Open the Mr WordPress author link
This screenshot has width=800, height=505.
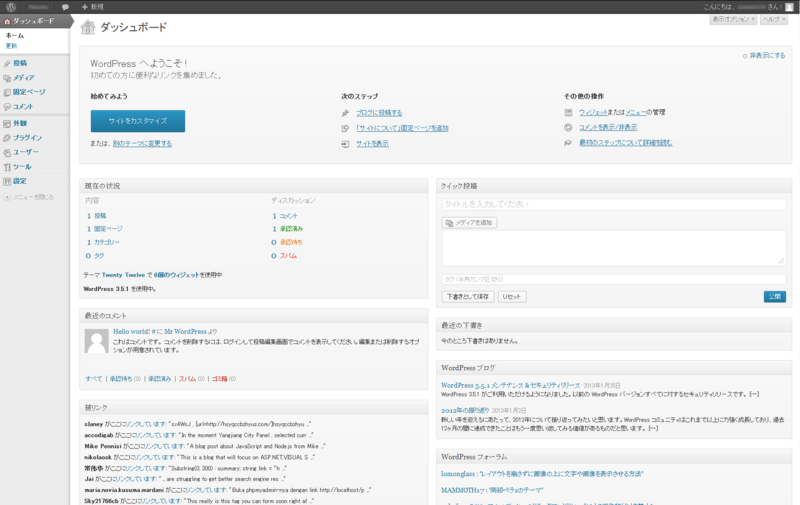[x=185, y=332]
